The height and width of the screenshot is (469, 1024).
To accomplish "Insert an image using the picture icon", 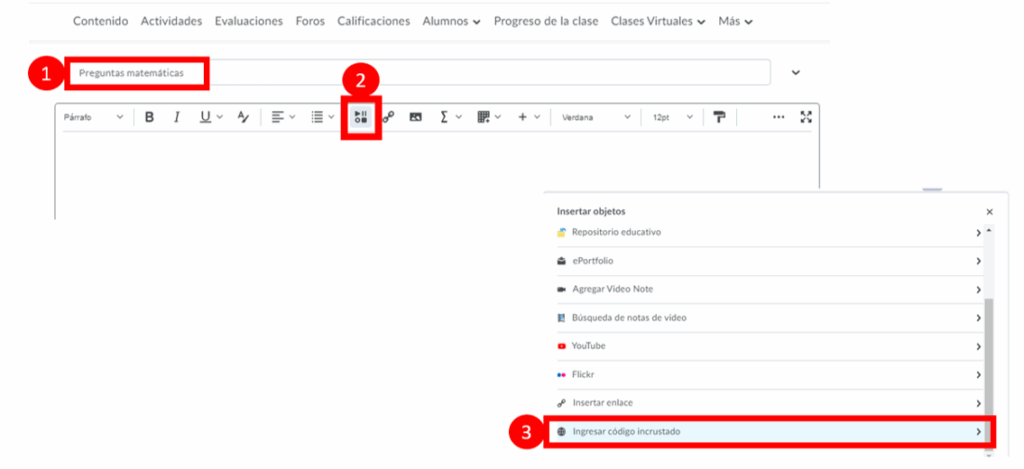I will [x=415, y=117].
